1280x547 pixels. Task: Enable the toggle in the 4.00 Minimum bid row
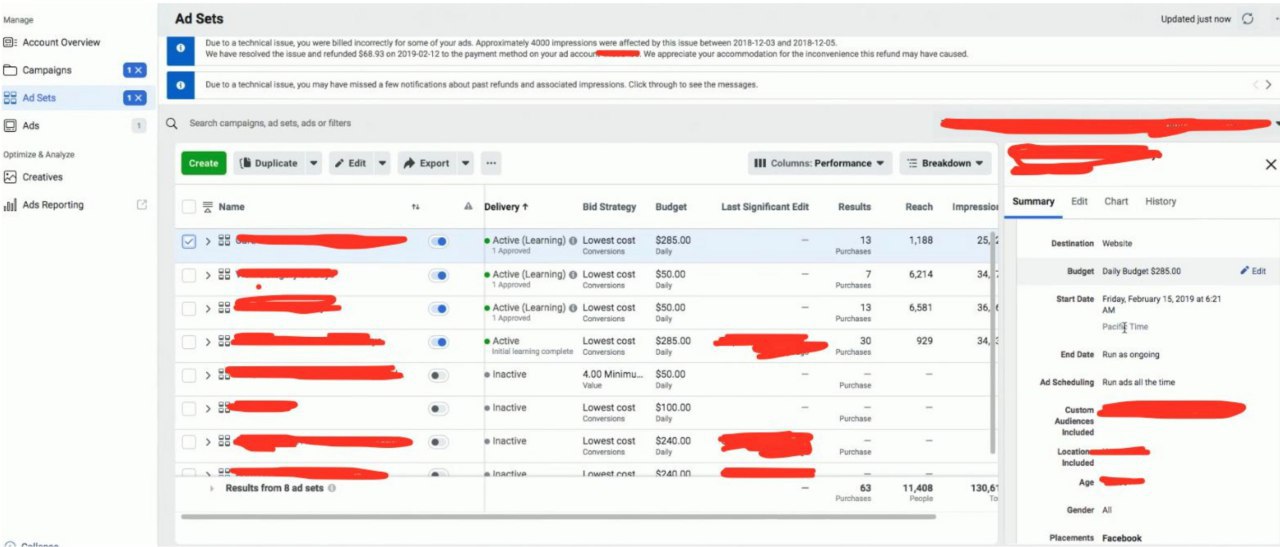coord(438,375)
